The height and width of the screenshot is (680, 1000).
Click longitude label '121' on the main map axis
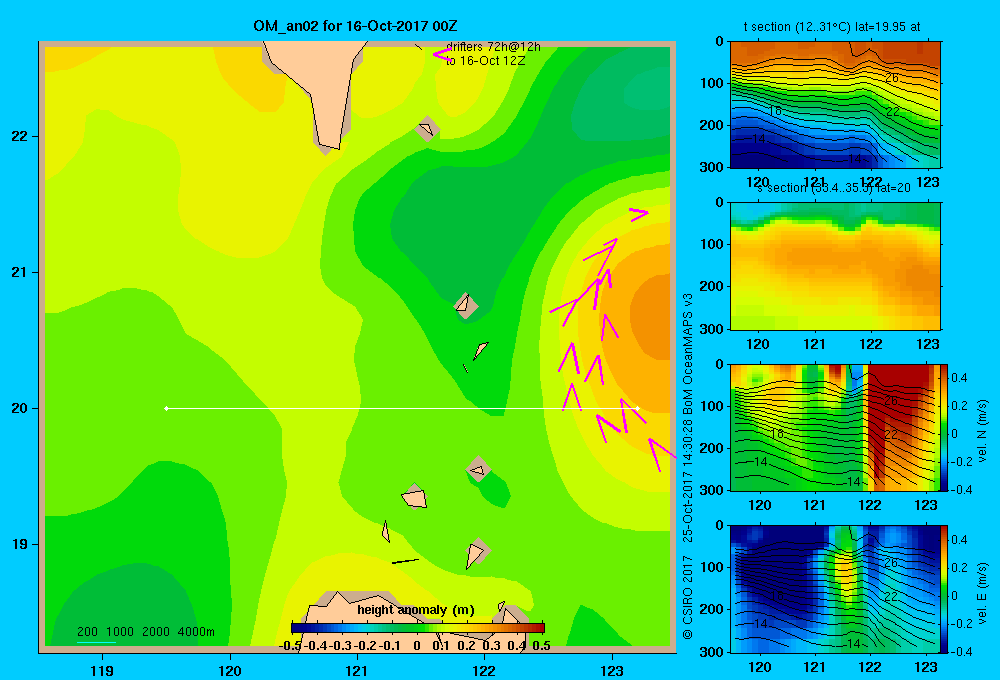pyautogui.click(x=357, y=670)
